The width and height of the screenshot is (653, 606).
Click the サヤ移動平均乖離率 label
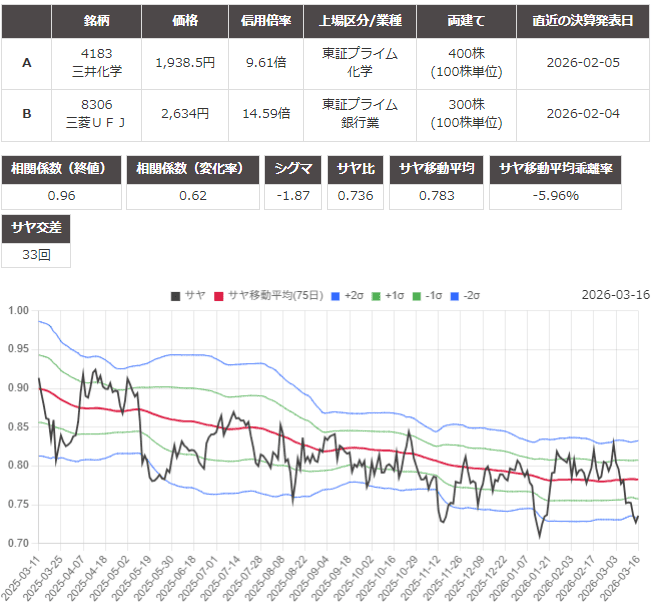pyautogui.click(x=567, y=168)
